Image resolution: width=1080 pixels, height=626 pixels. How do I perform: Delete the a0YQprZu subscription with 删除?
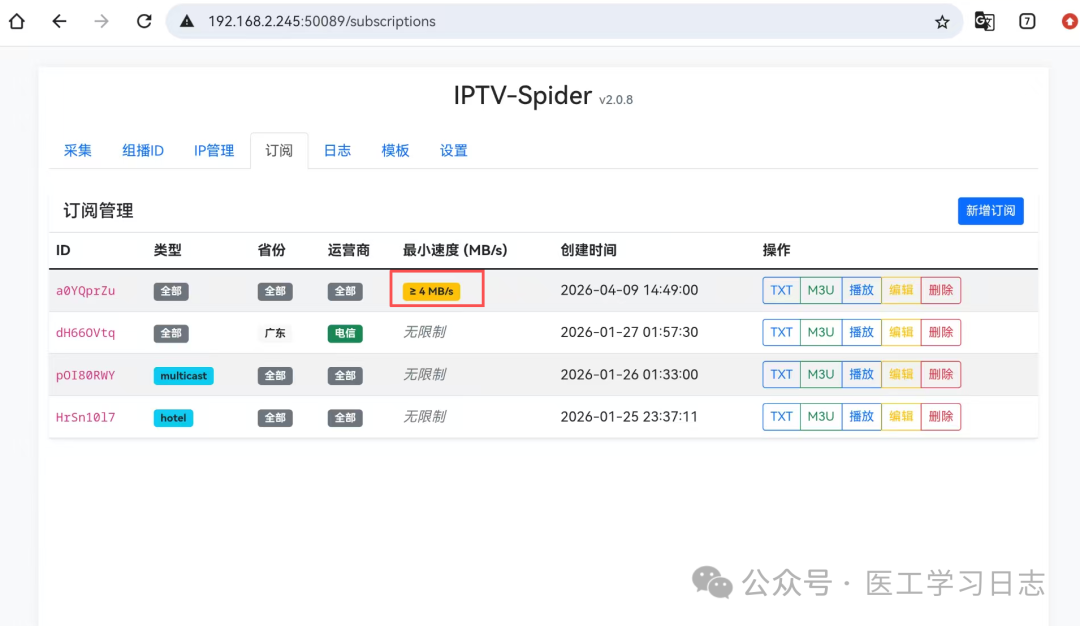tap(940, 291)
